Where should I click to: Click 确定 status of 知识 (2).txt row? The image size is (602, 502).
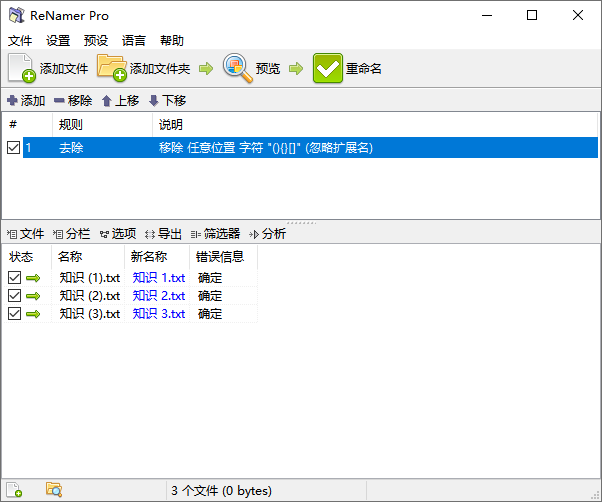[x=210, y=296]
